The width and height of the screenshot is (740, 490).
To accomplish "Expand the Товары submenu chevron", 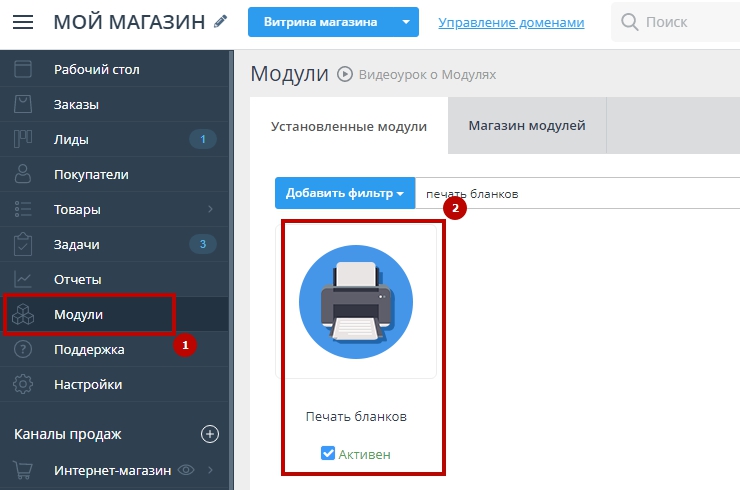I will coord(210,210).
